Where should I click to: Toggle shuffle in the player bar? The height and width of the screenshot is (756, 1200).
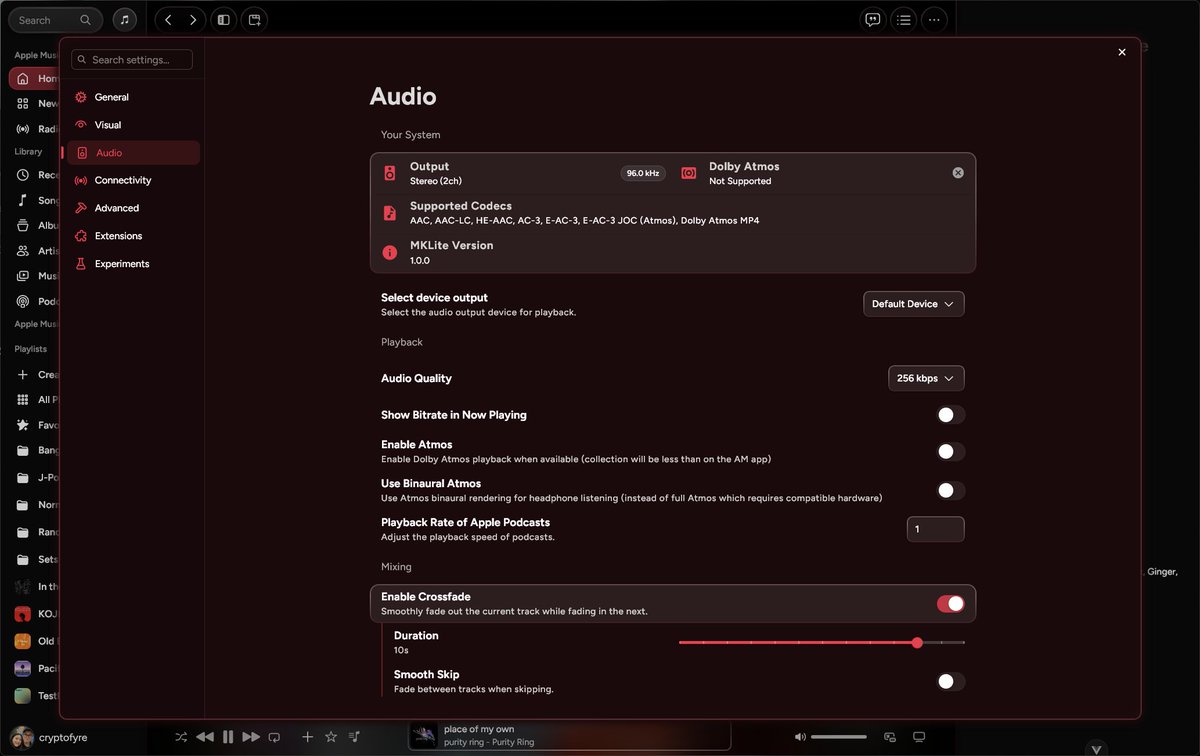pos(181,737)
